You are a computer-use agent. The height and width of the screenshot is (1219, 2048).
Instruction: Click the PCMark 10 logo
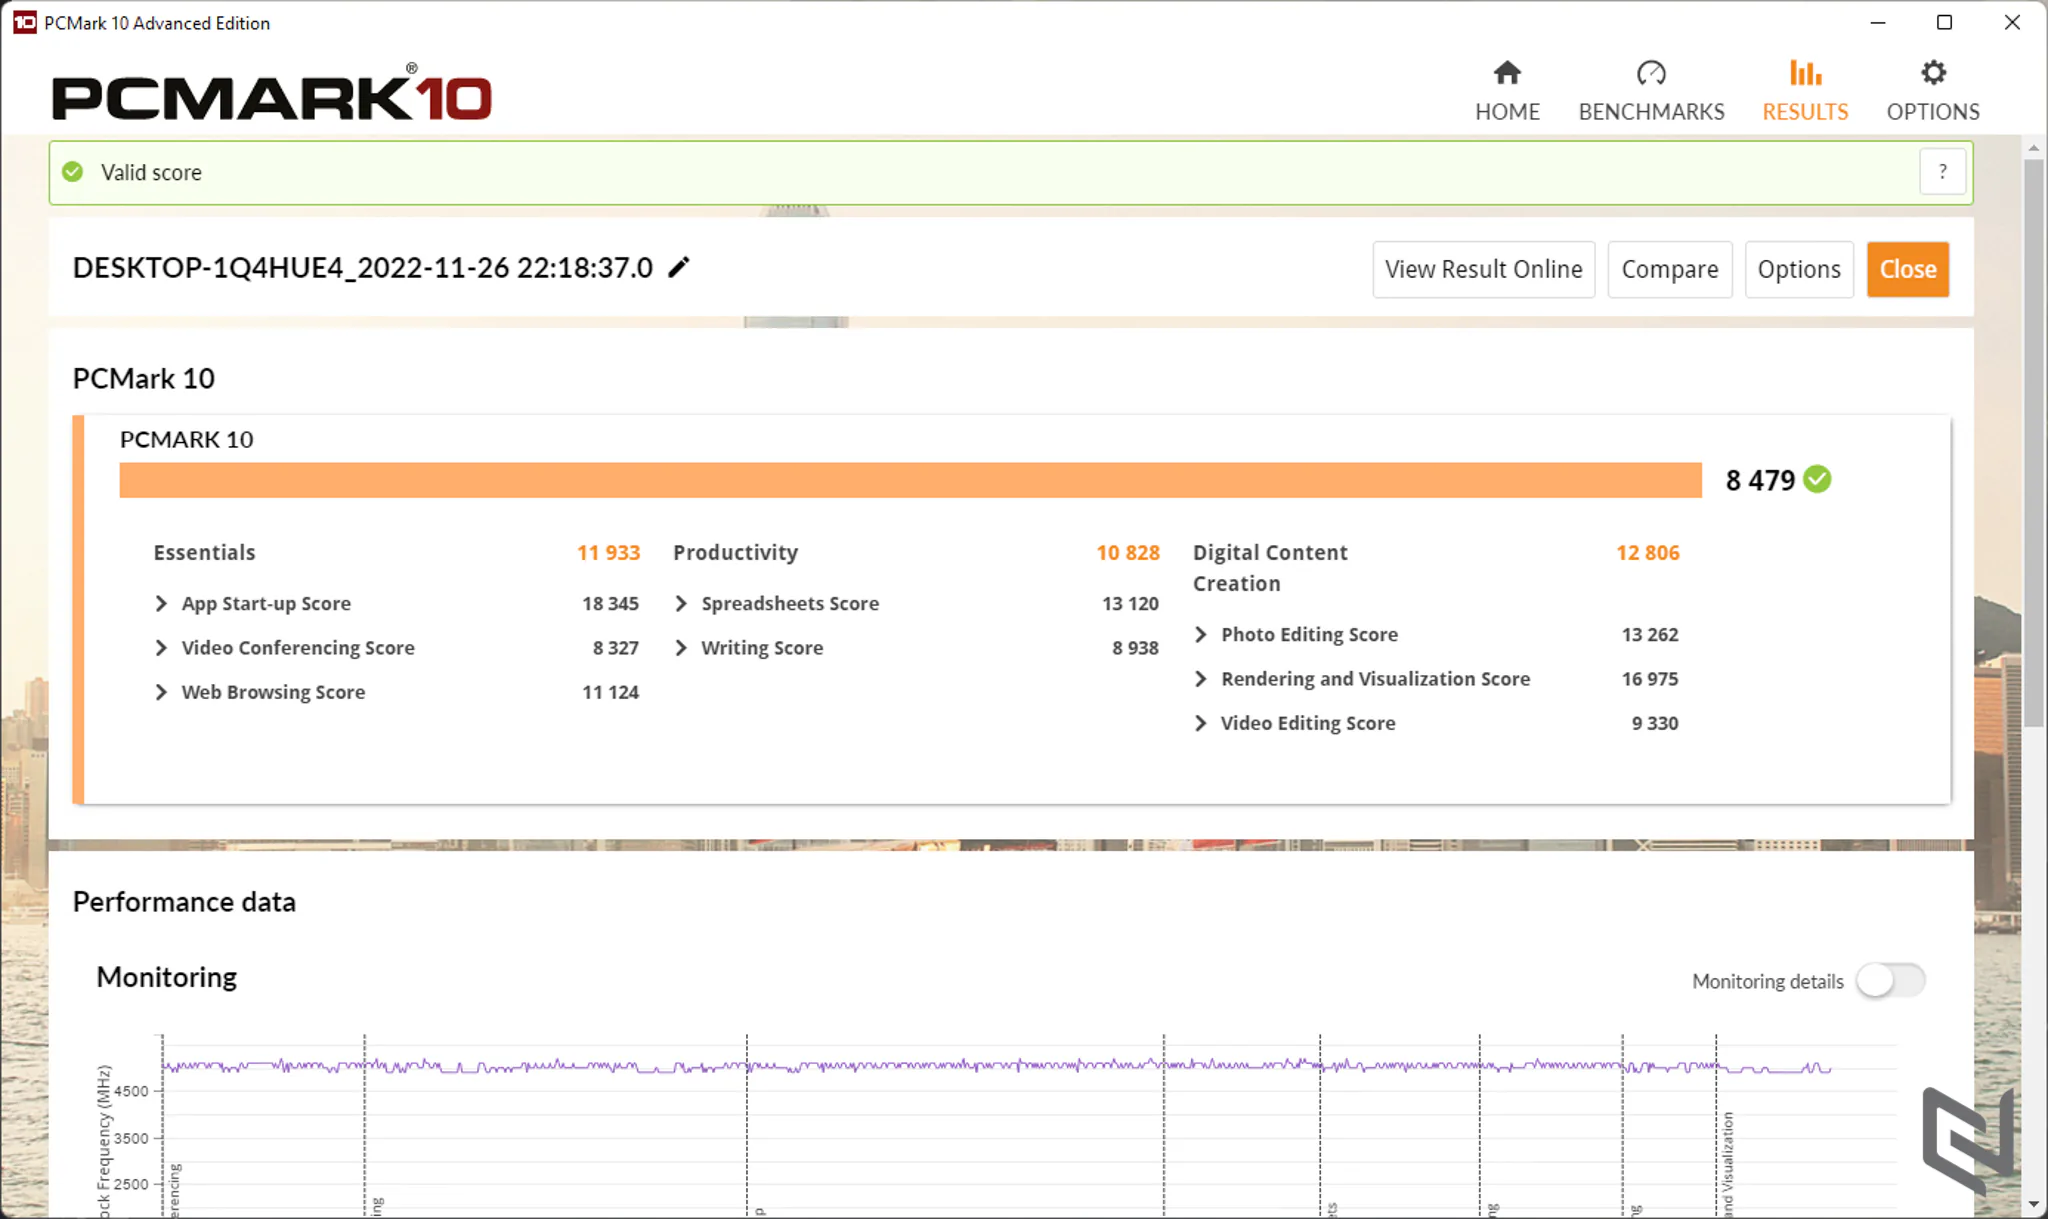click(272, 94)
